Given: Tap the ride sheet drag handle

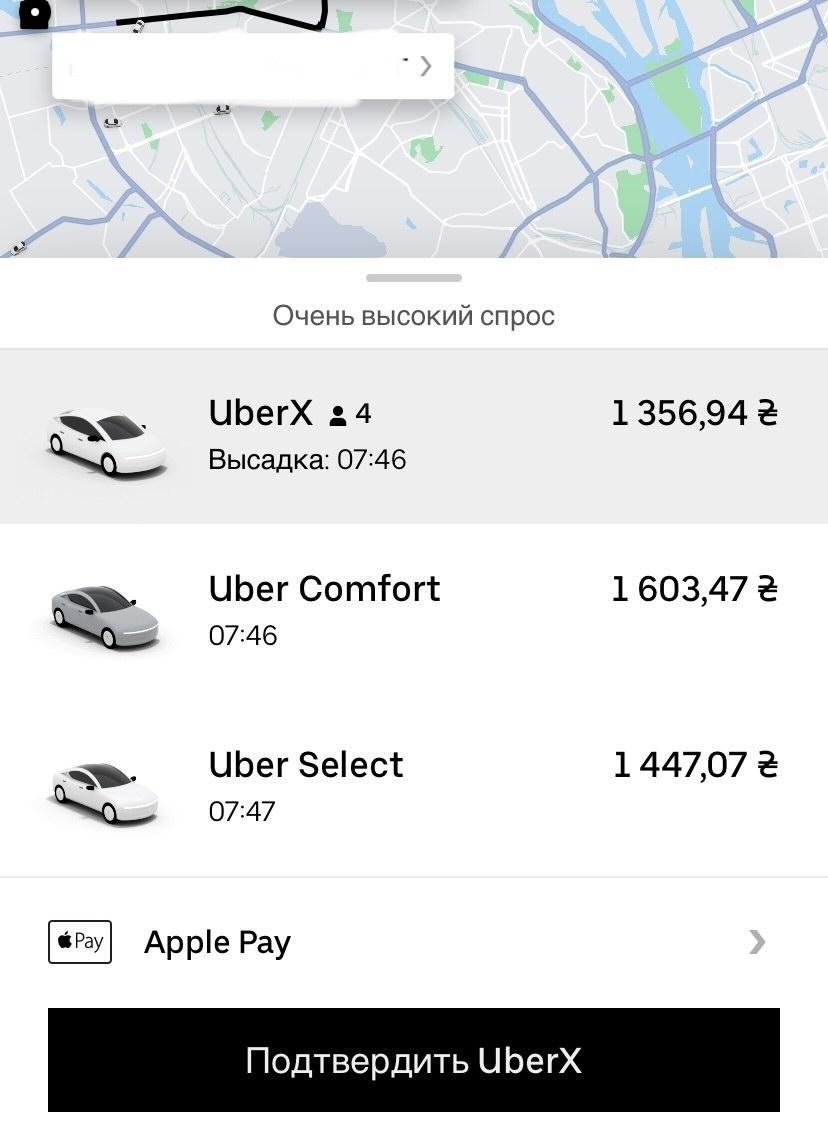Looking at the screenshot, I should pyautogui.click(x=414, y=278).
